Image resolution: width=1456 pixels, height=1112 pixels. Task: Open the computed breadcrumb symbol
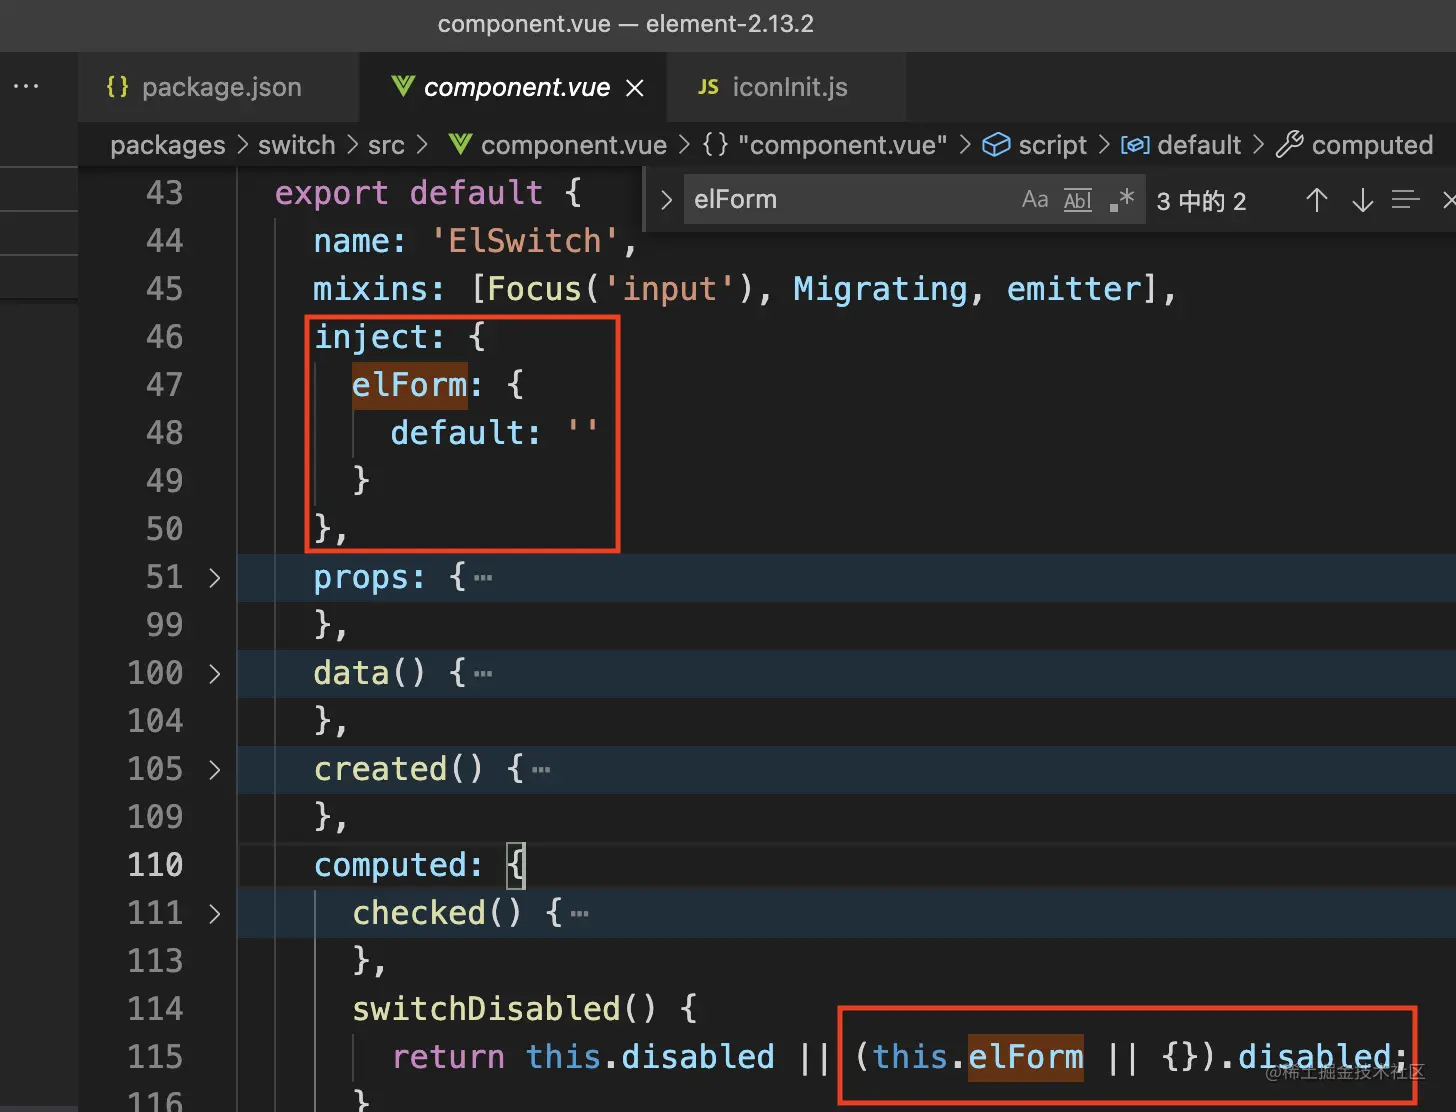point(1355,145)
